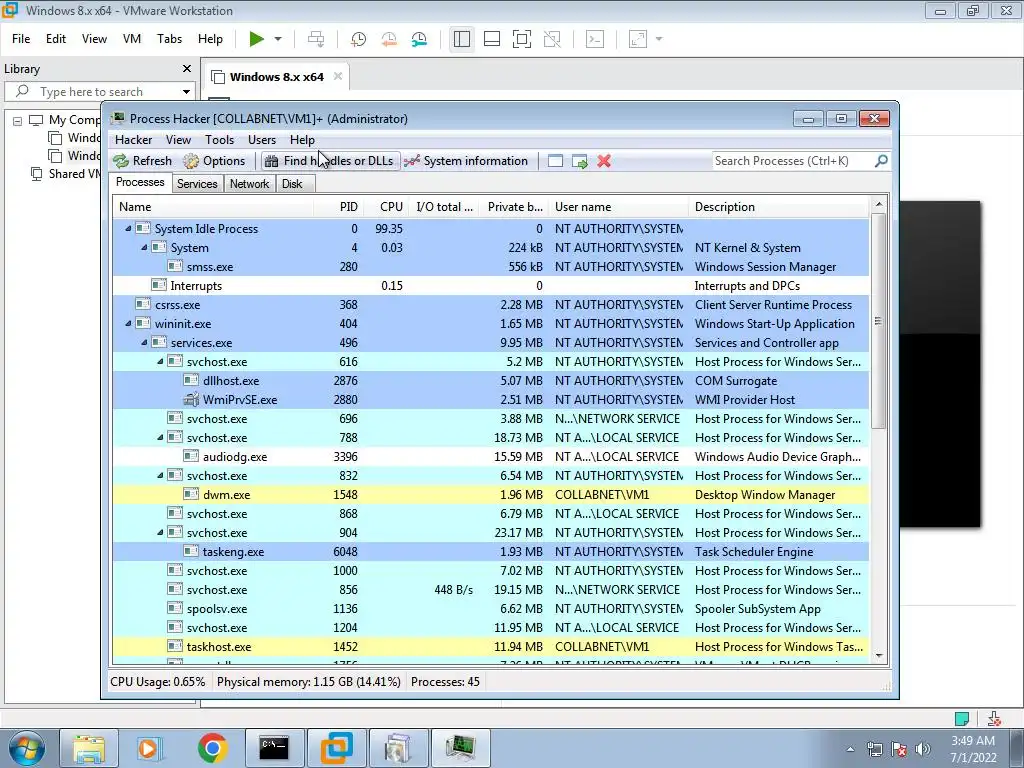Click the stretch guest display icon
1024x768 pixels.
point(638,39)
